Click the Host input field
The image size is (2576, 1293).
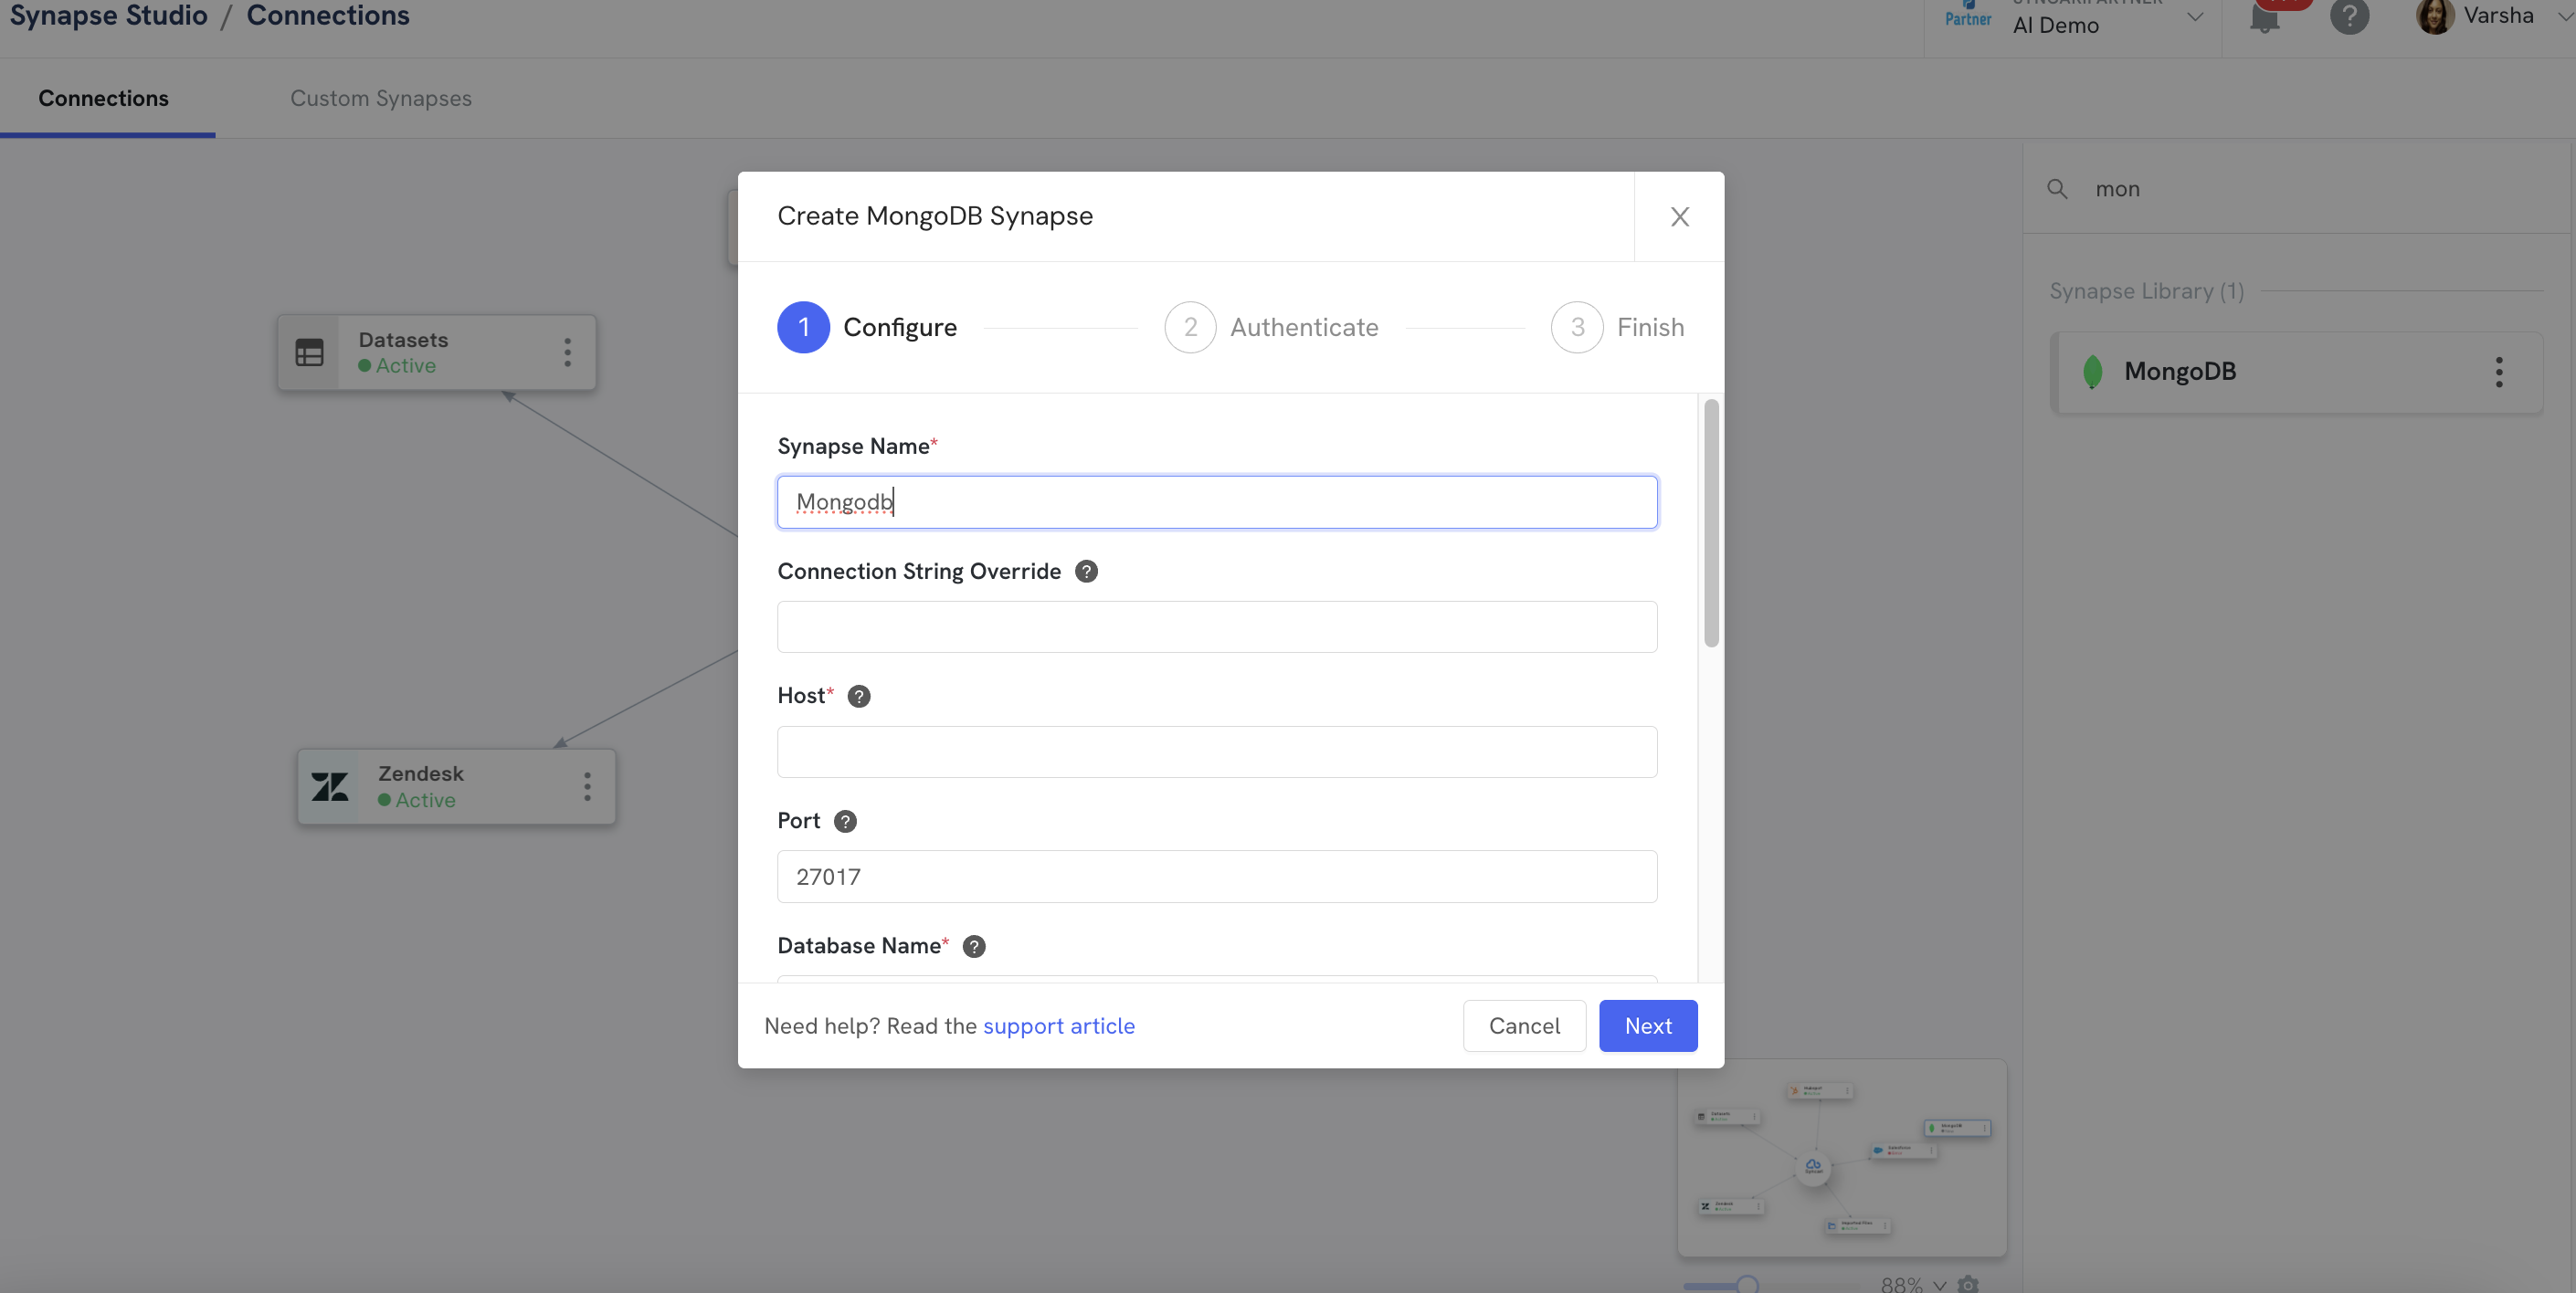1217,752
